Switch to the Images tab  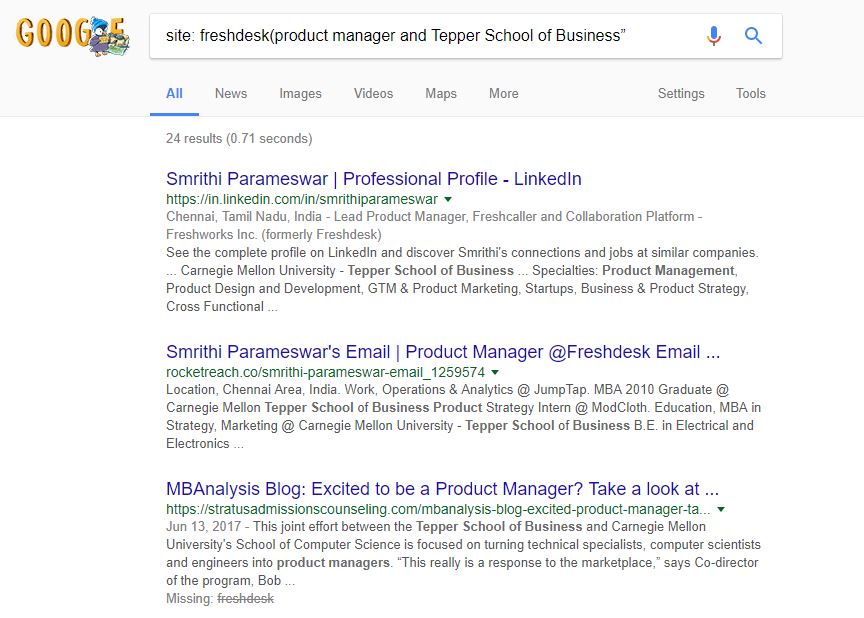(300, 94)
